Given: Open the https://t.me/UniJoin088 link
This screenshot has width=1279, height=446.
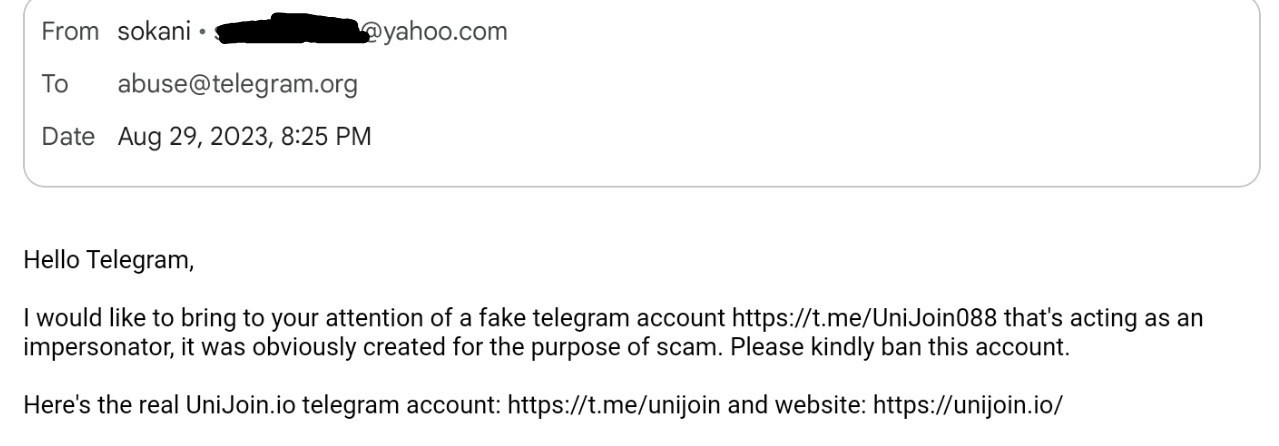Looking at the screenshot, I should [864, 318].
